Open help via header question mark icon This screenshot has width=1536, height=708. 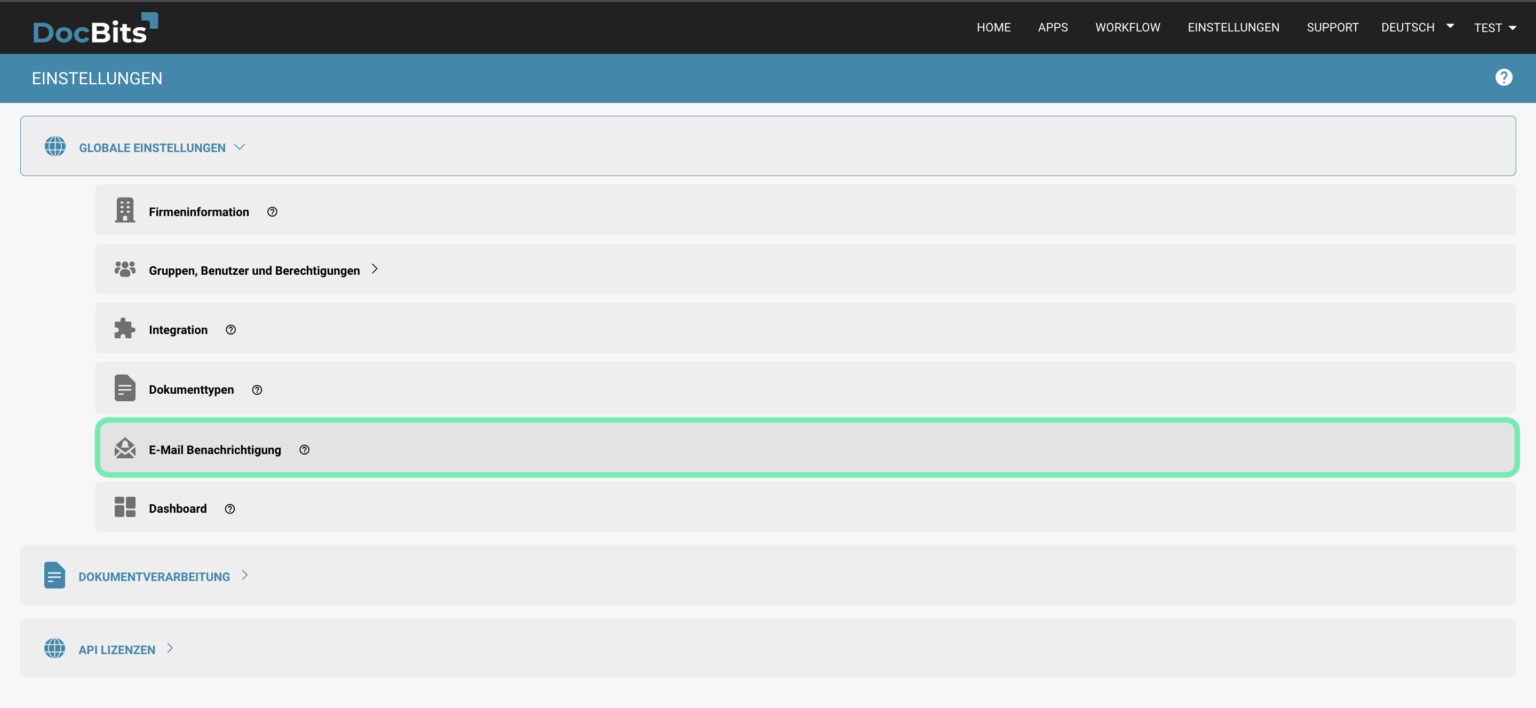tap(1503, 78)
